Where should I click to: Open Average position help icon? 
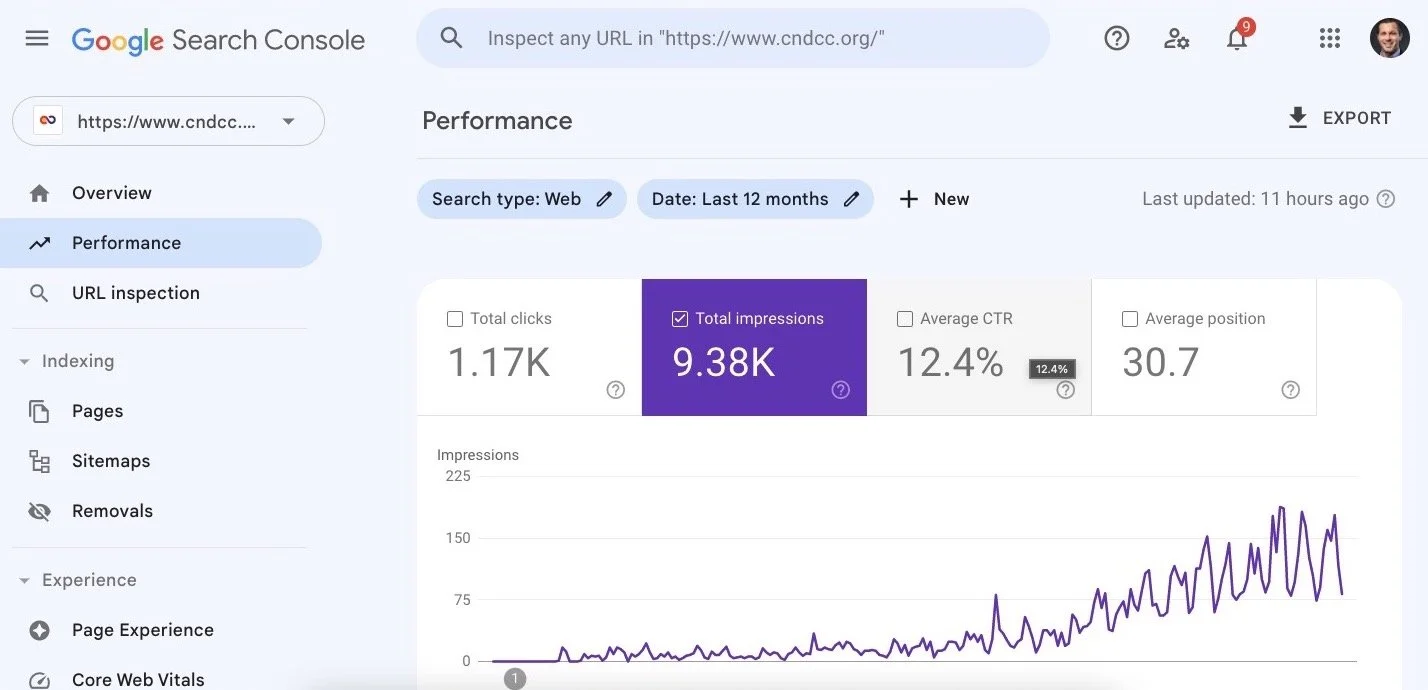[1291, 390]
